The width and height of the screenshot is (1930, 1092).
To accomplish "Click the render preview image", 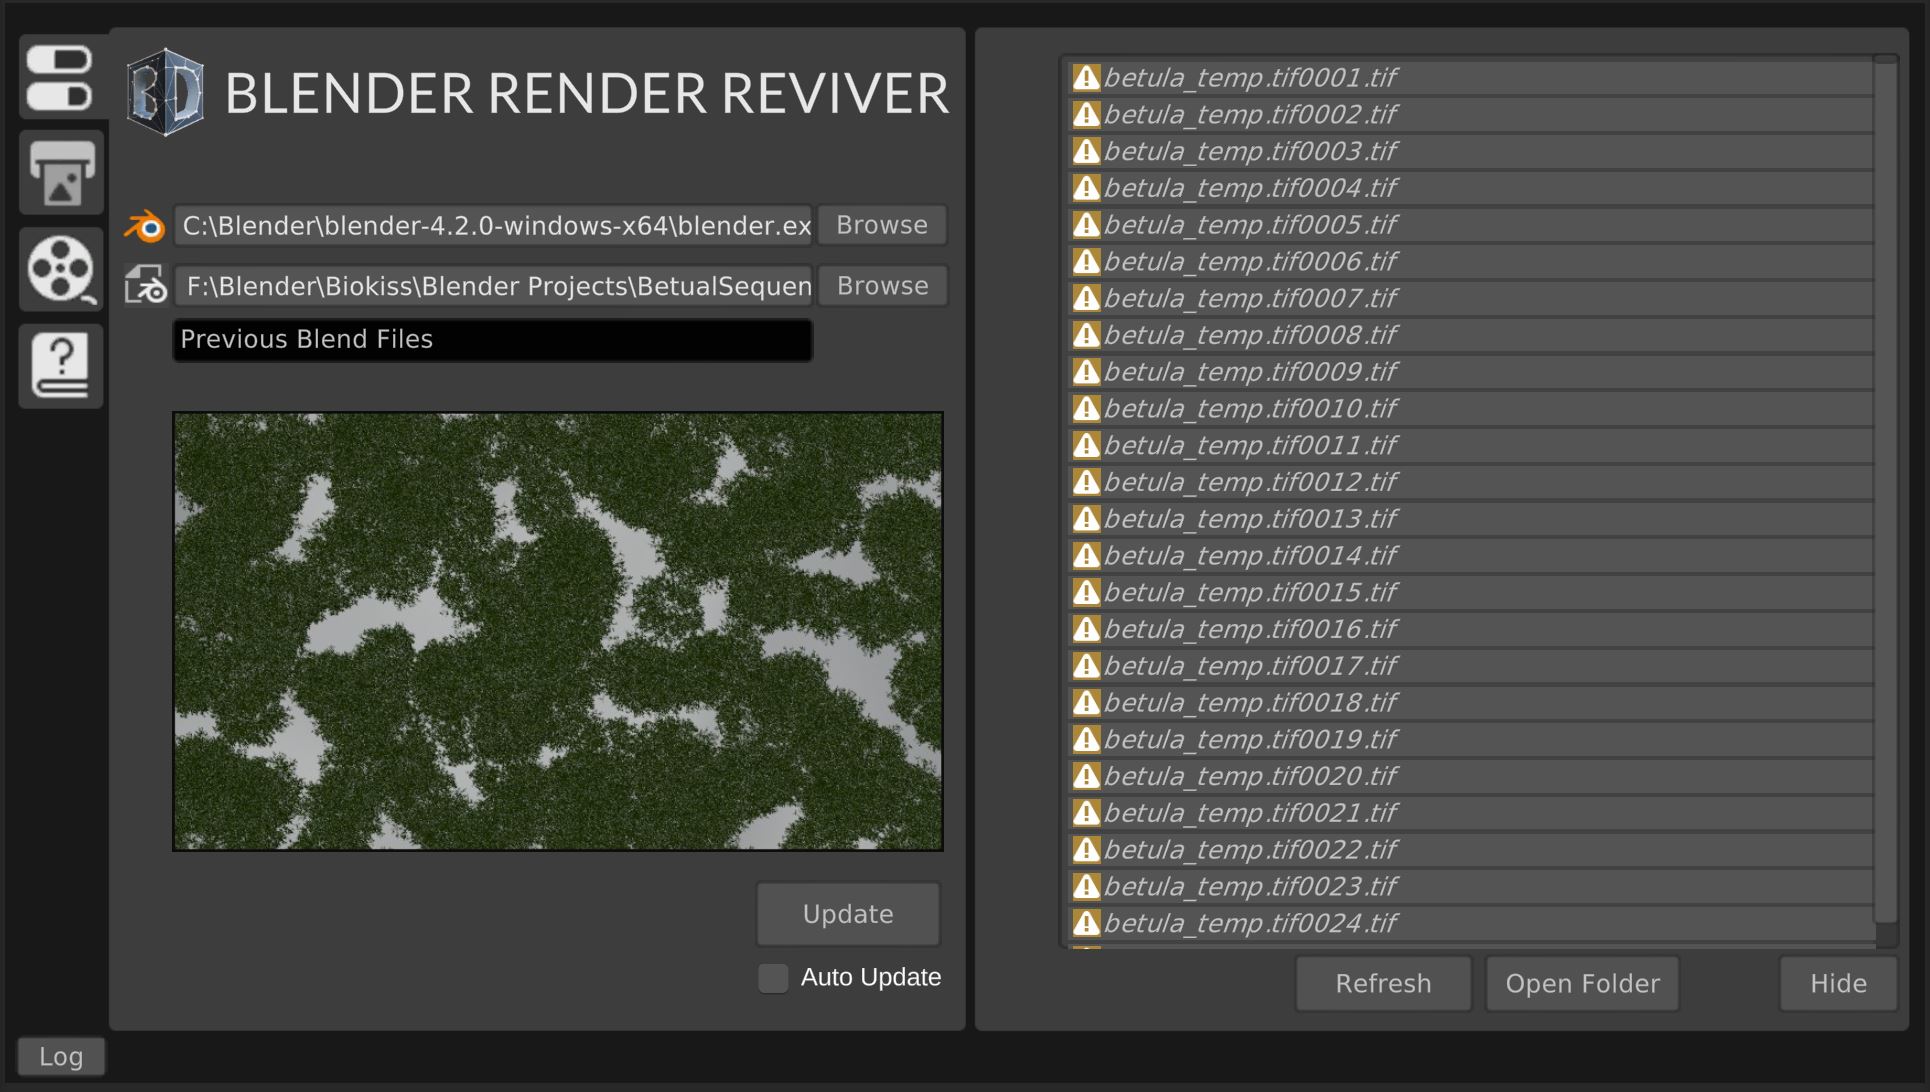I will coord(558,631).
